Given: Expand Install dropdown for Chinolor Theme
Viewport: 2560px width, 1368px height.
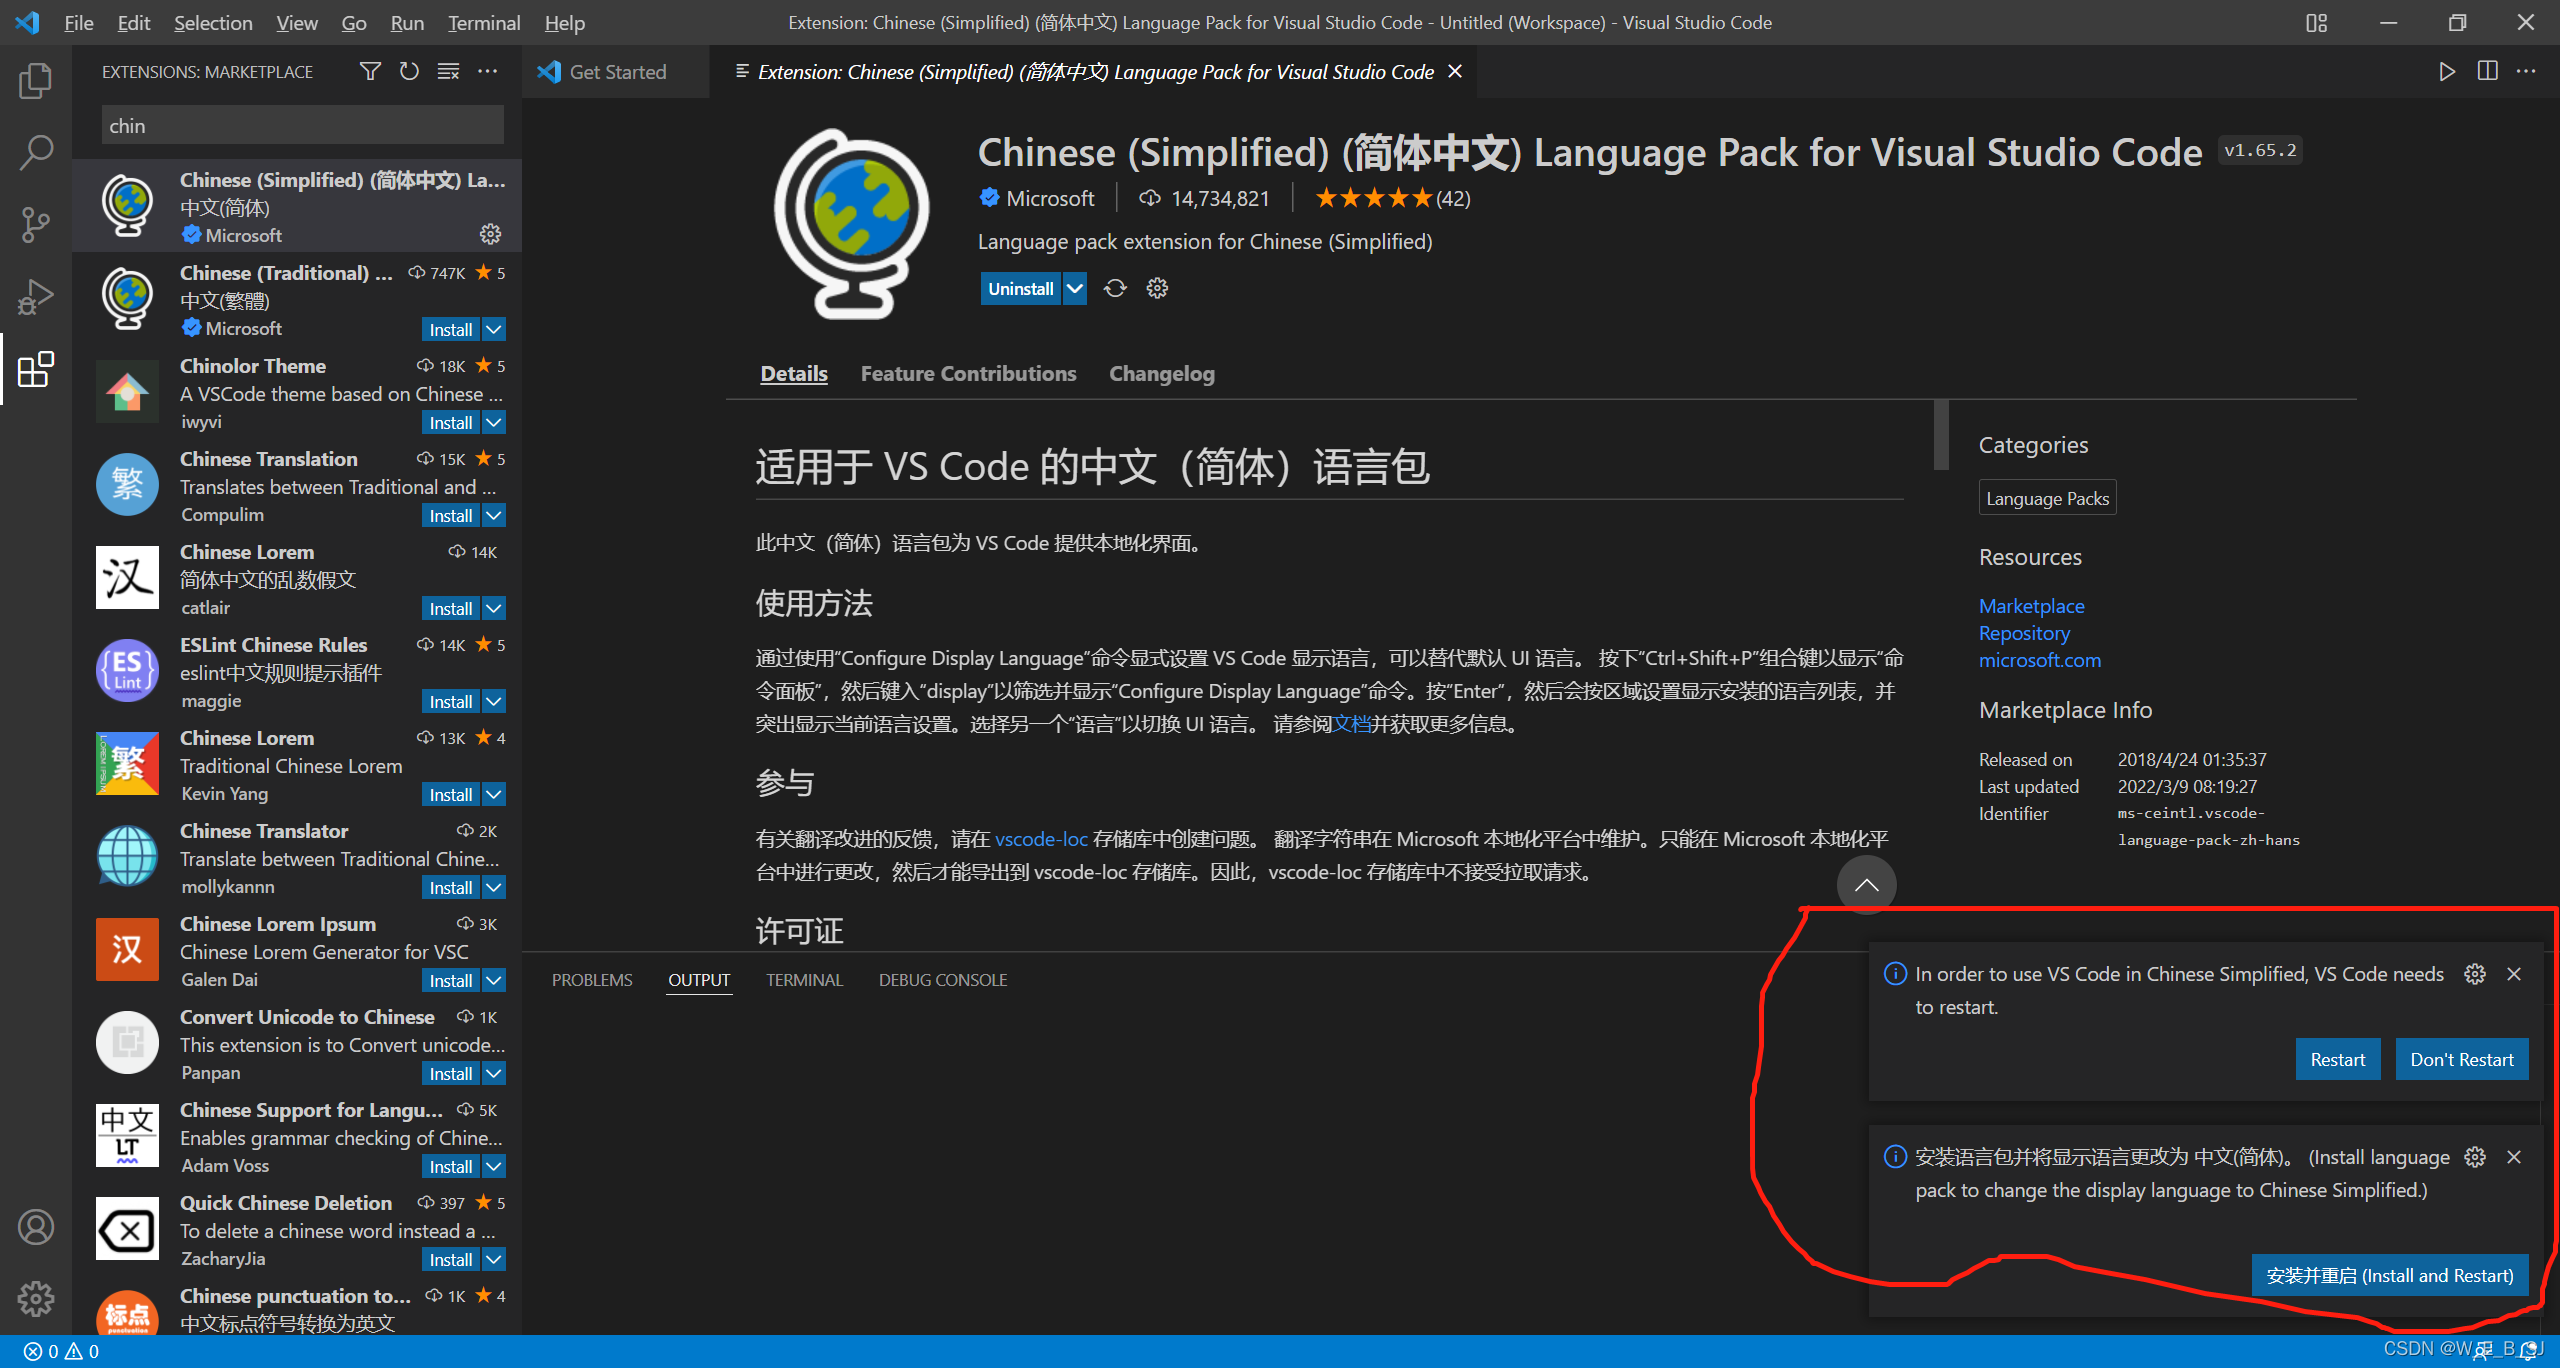Looking at the screenshot, I should tap(494, 423).
